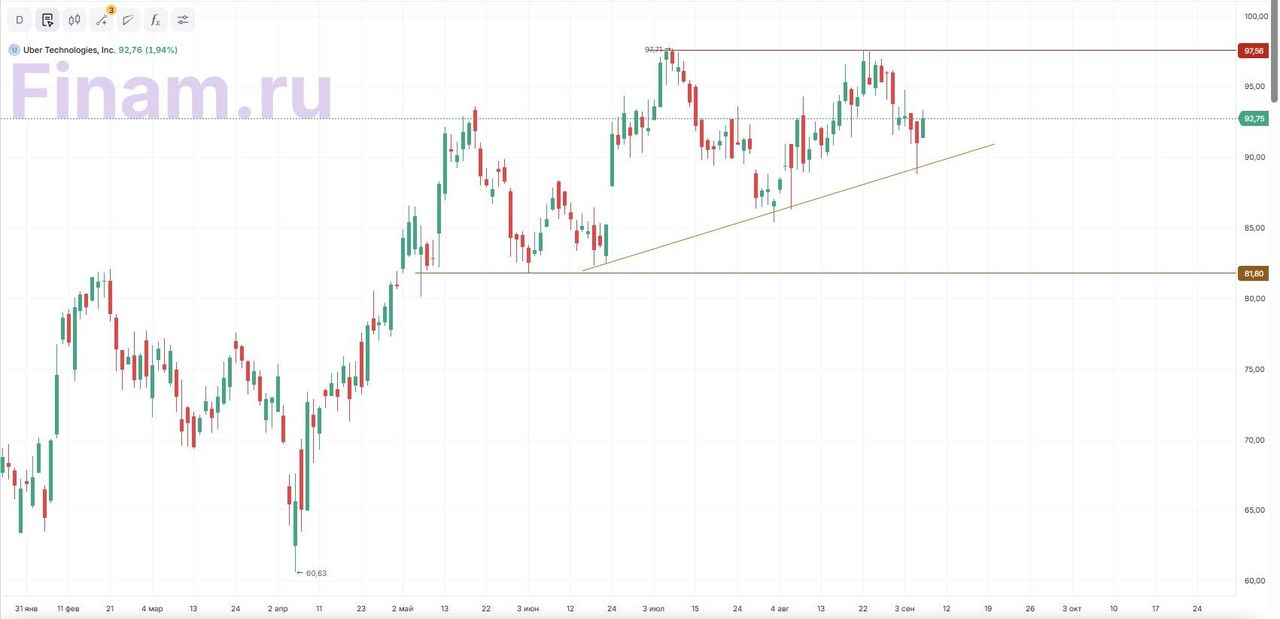Select the red 97,56 resistance price label
Viewport: 1280px width, 619px height.
tap(1252, 50)
